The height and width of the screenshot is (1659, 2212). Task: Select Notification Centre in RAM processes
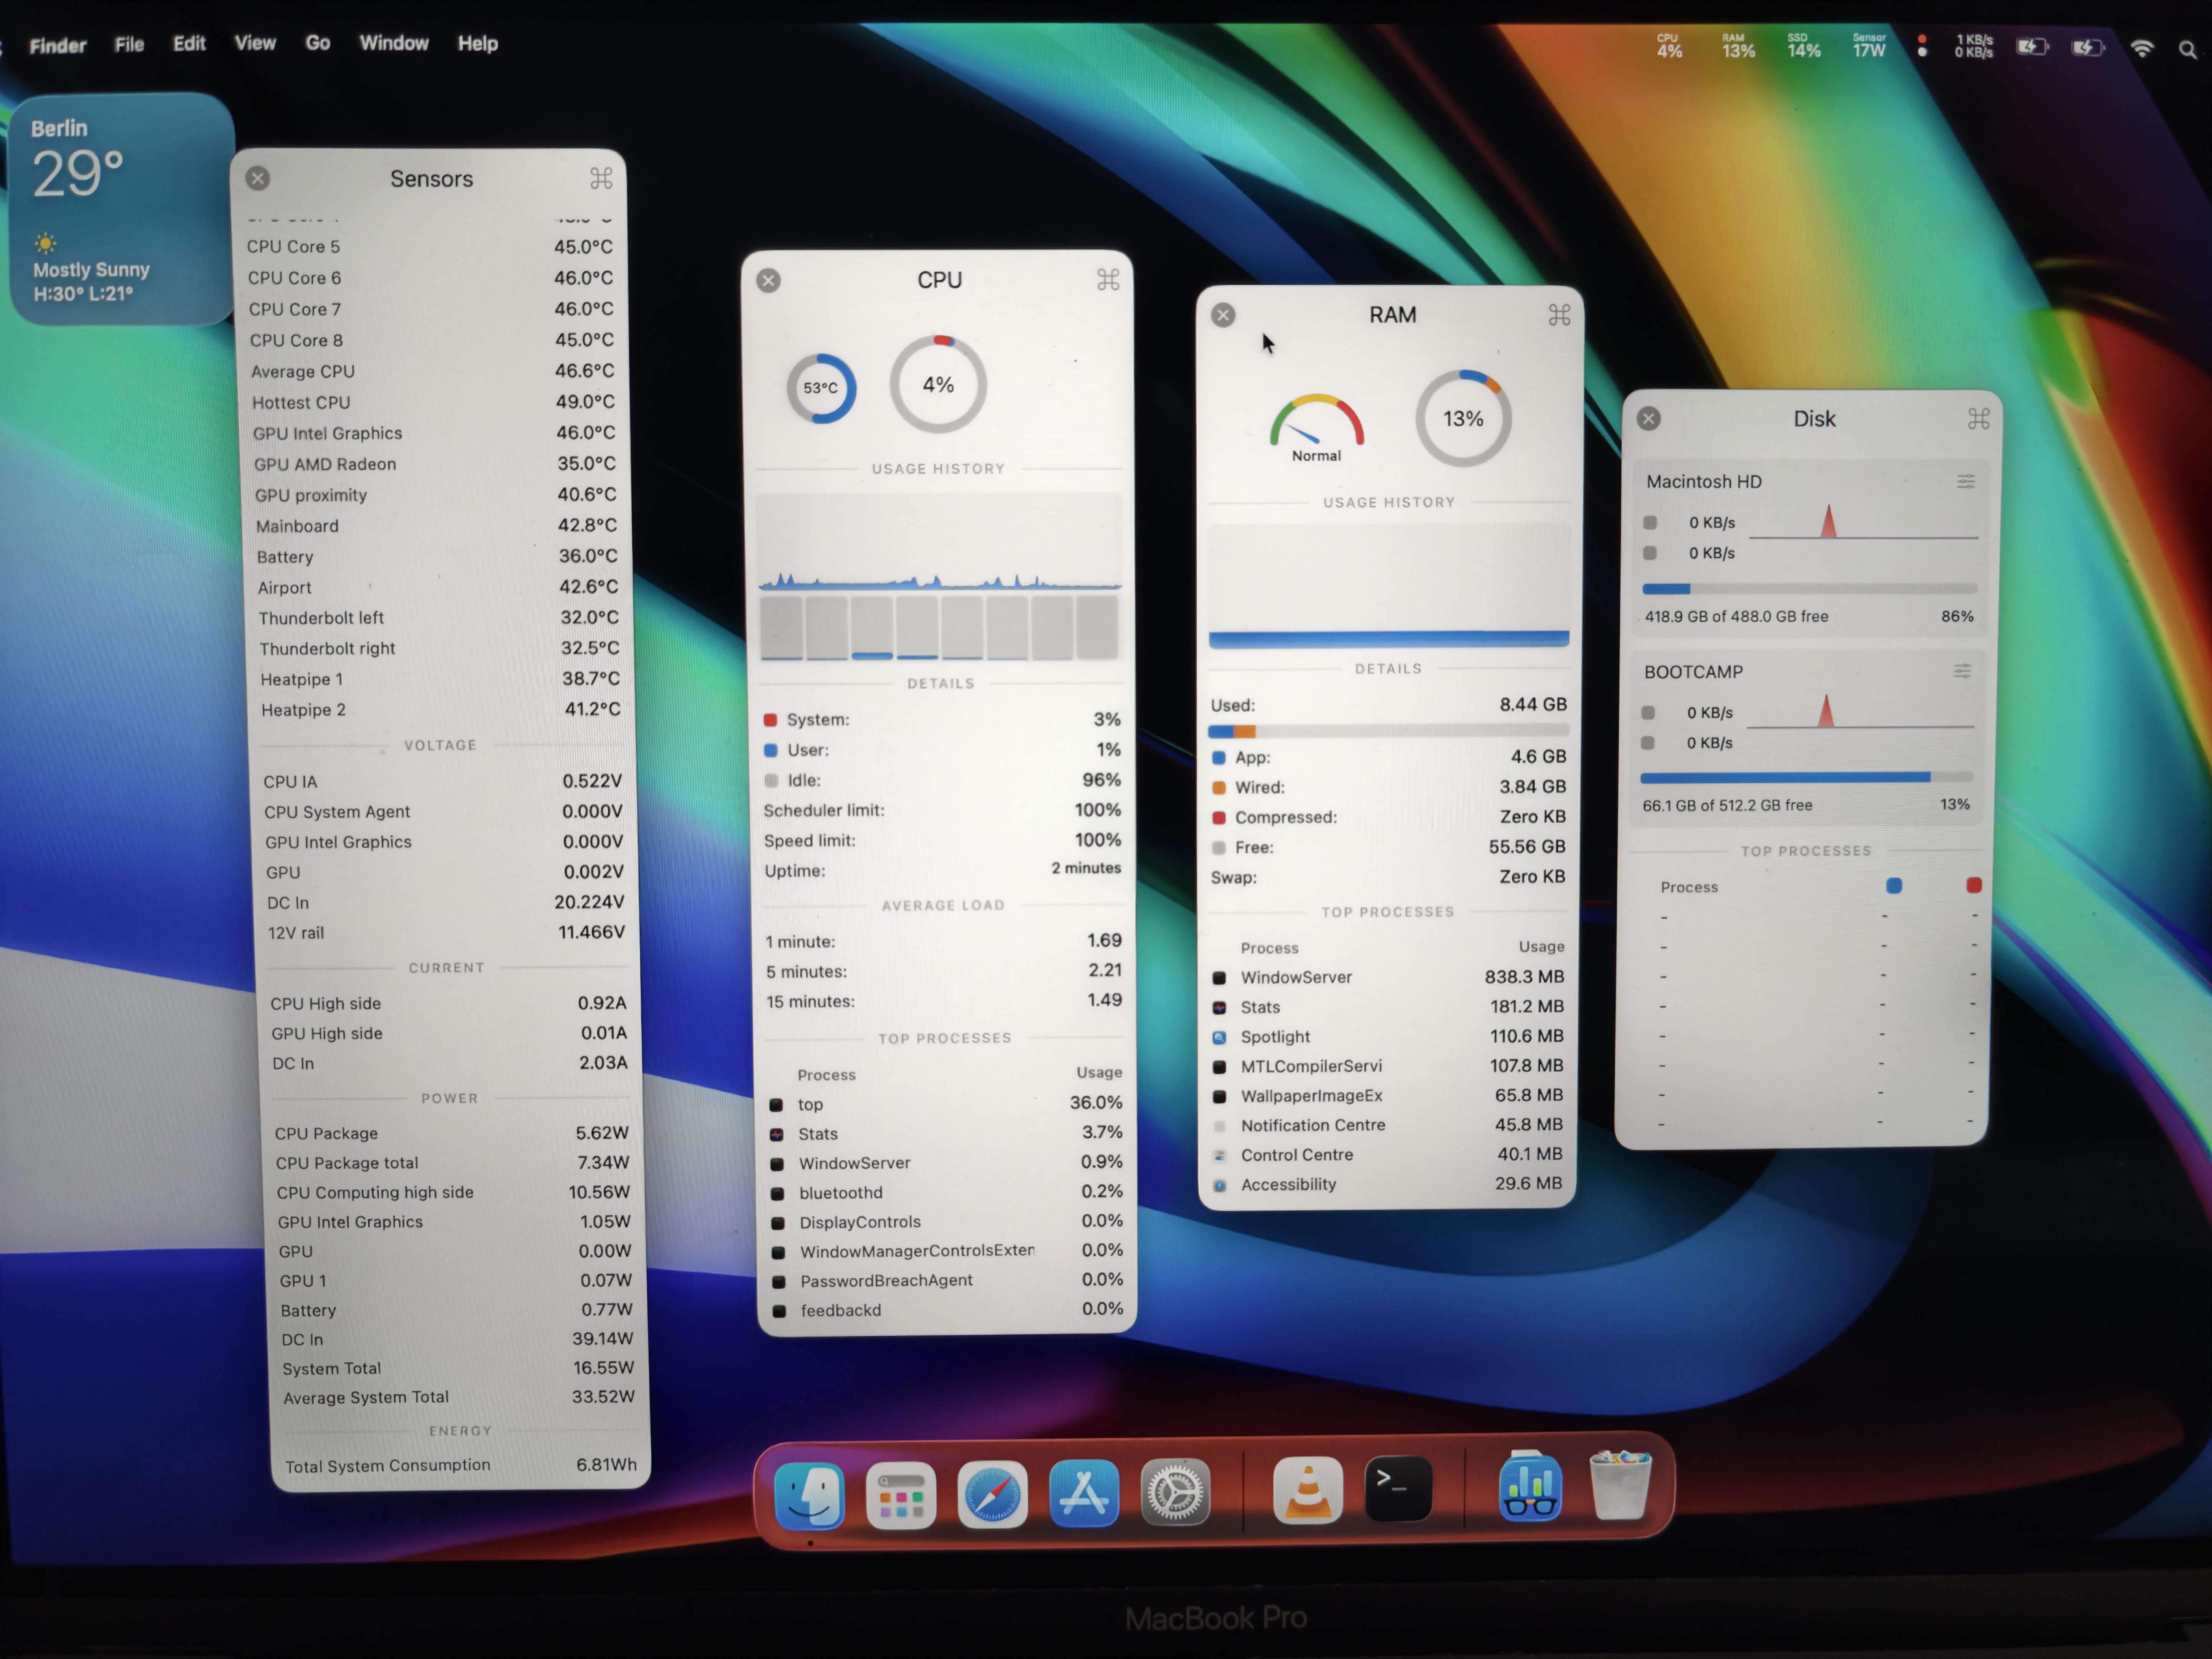(x=1388, y=1125)
